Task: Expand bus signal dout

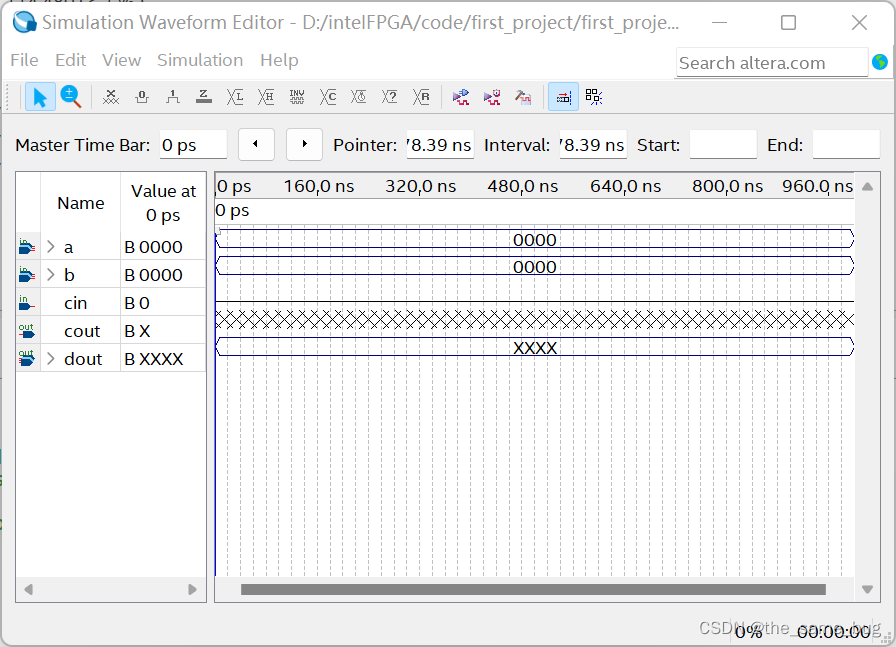Action: click(x=51, y=358)
